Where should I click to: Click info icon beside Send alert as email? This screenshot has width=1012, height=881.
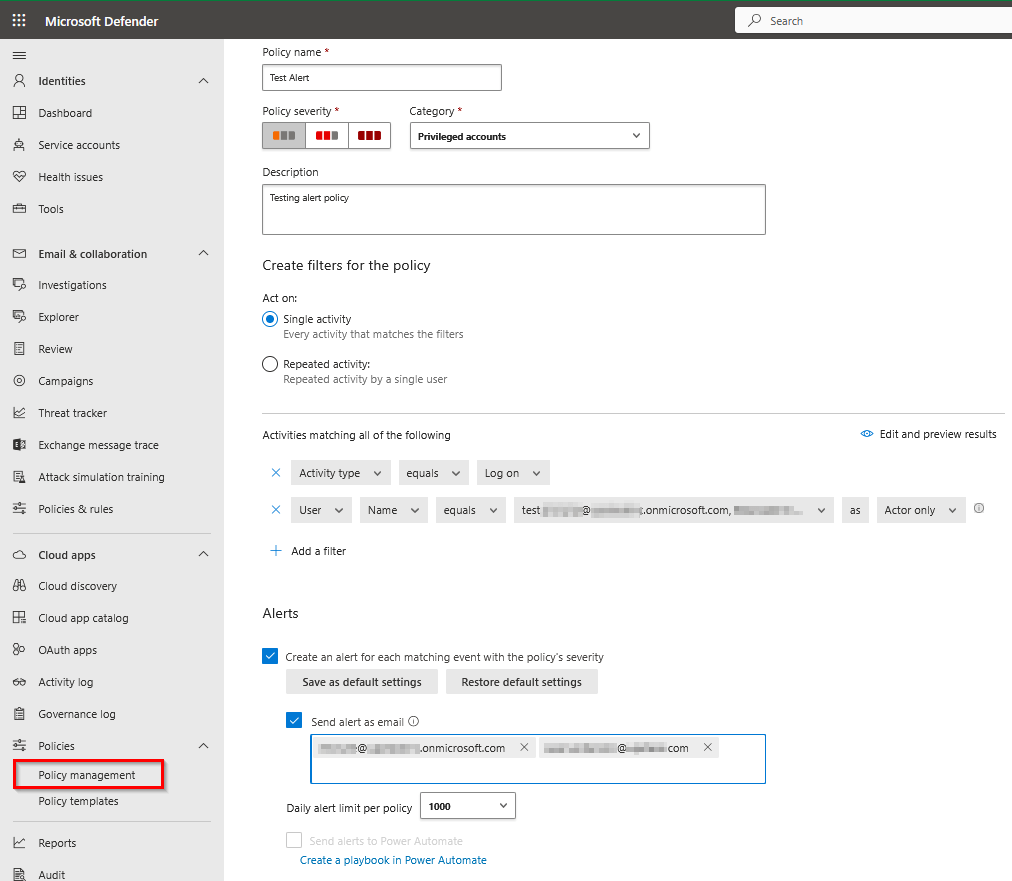point(414,722)
